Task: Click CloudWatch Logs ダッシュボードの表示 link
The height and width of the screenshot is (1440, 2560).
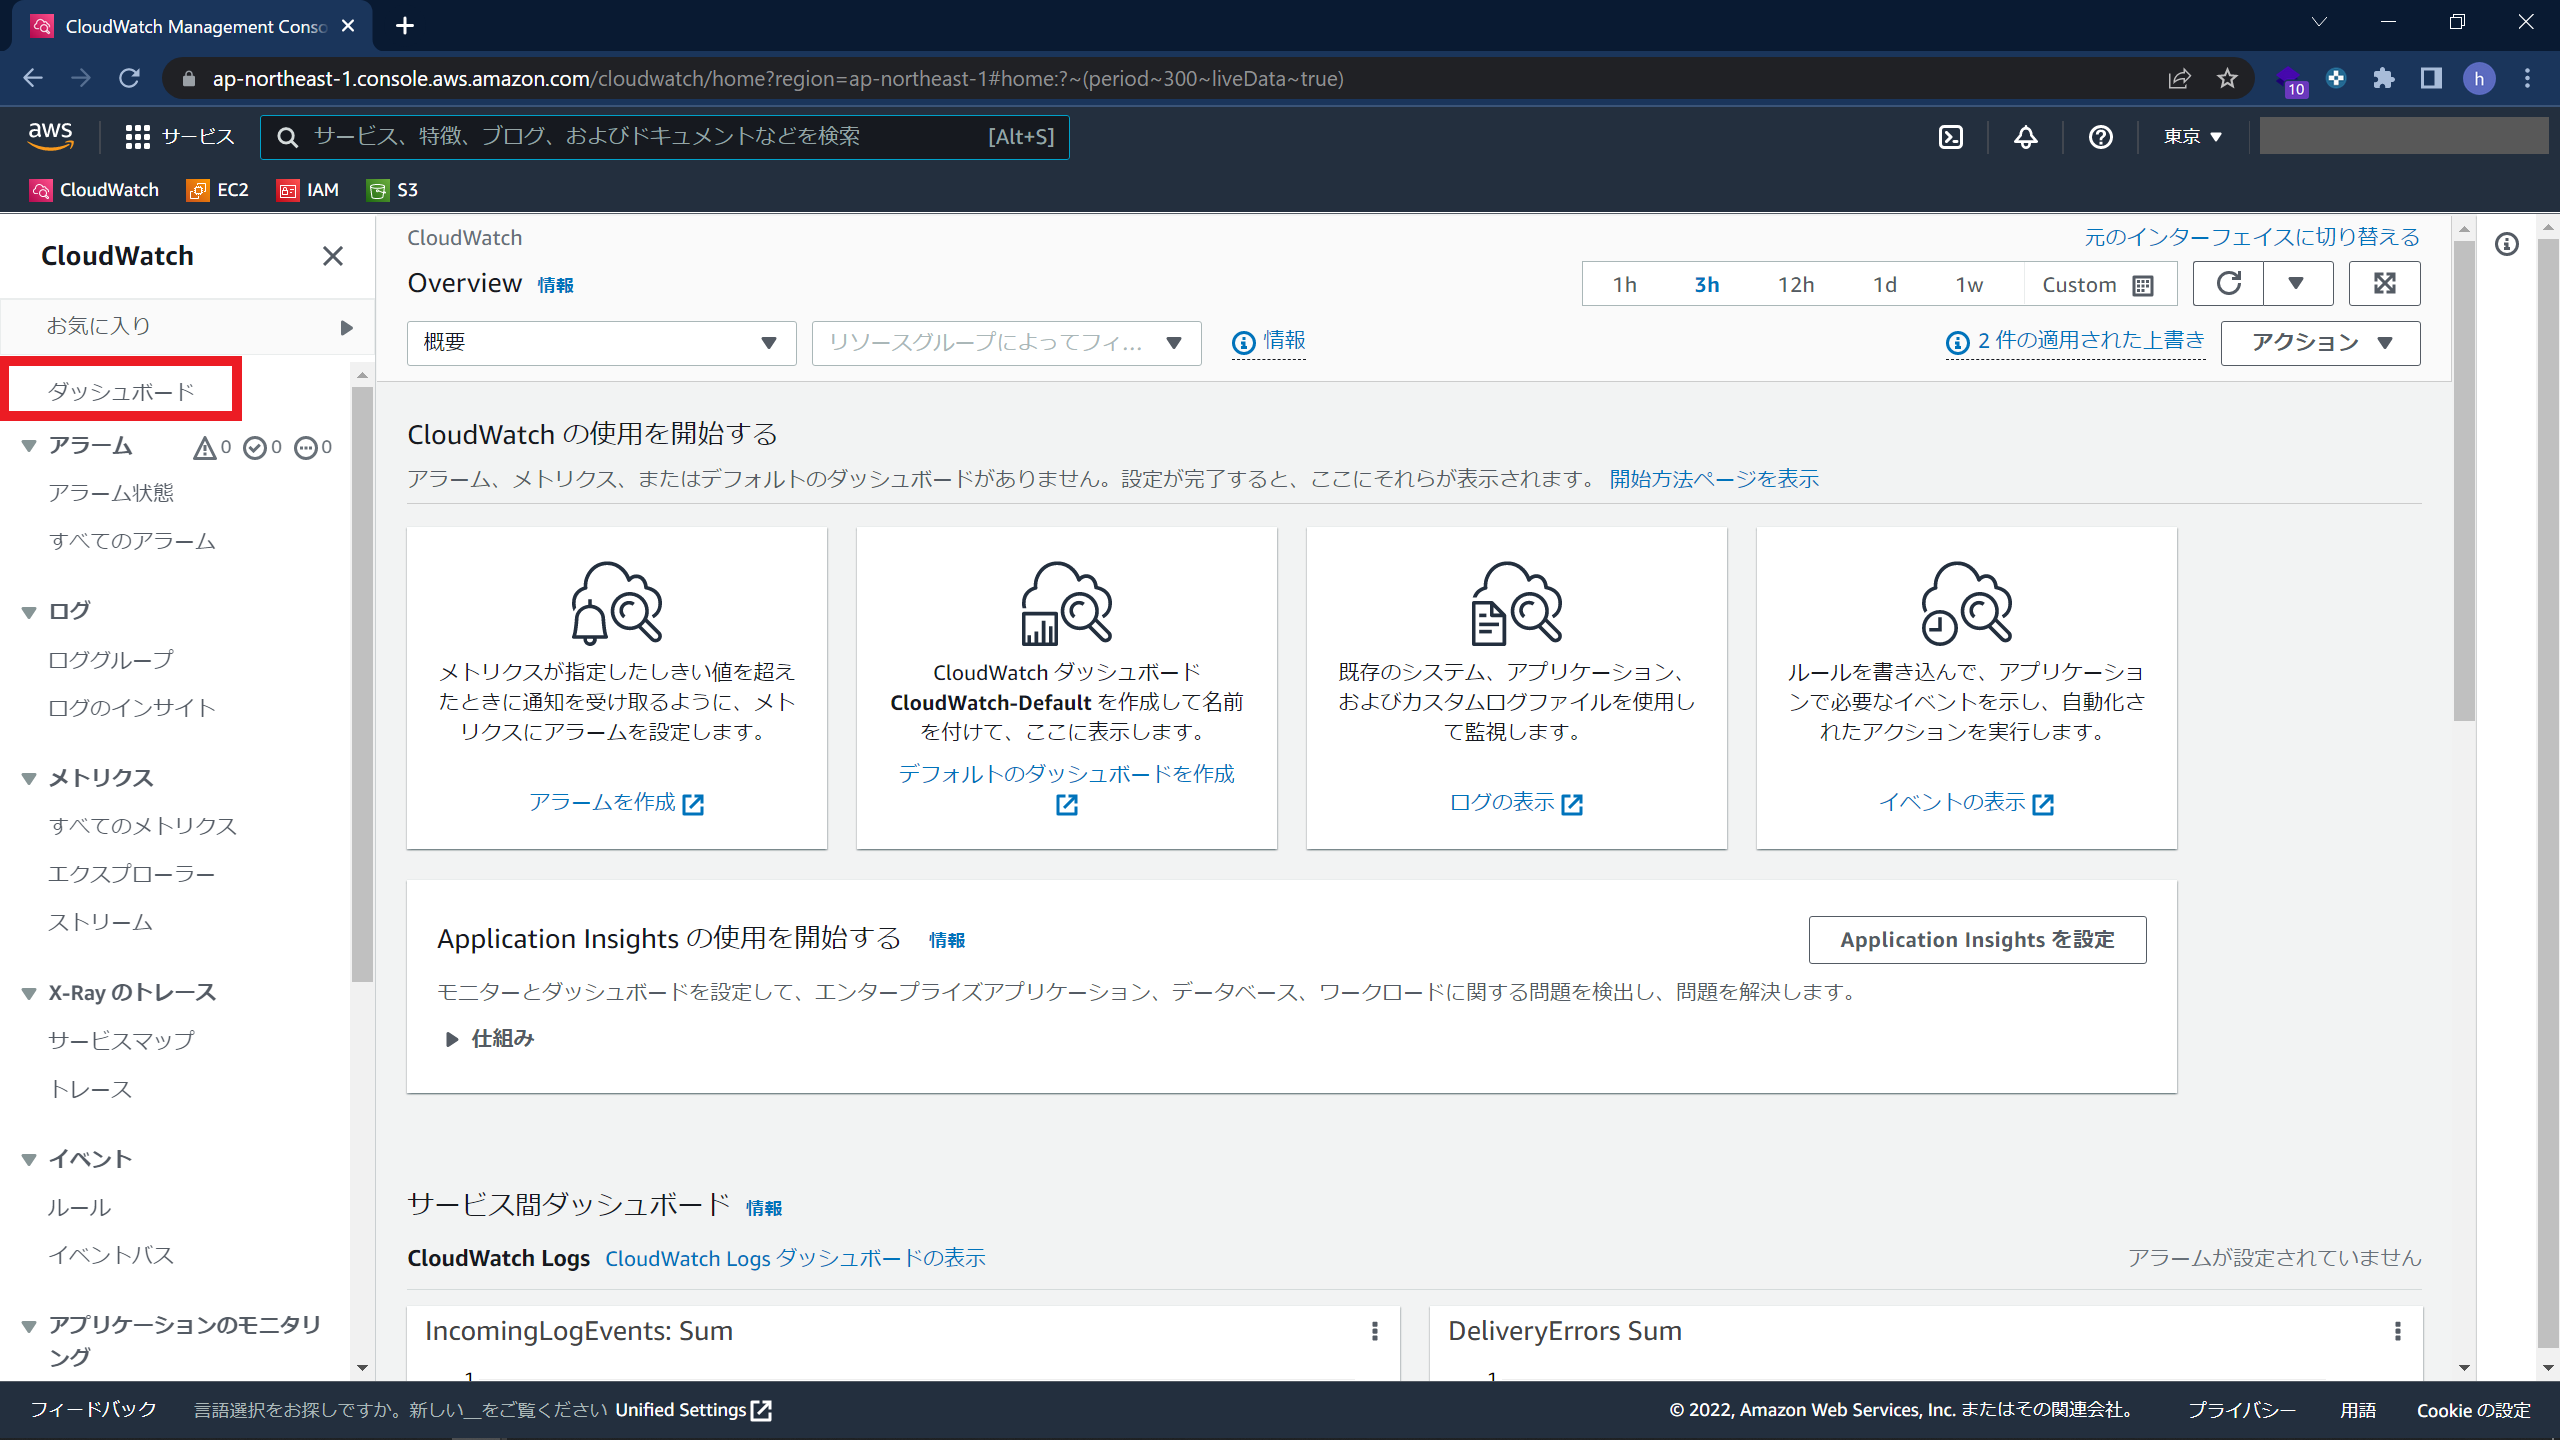Action: click(795, 1258)
